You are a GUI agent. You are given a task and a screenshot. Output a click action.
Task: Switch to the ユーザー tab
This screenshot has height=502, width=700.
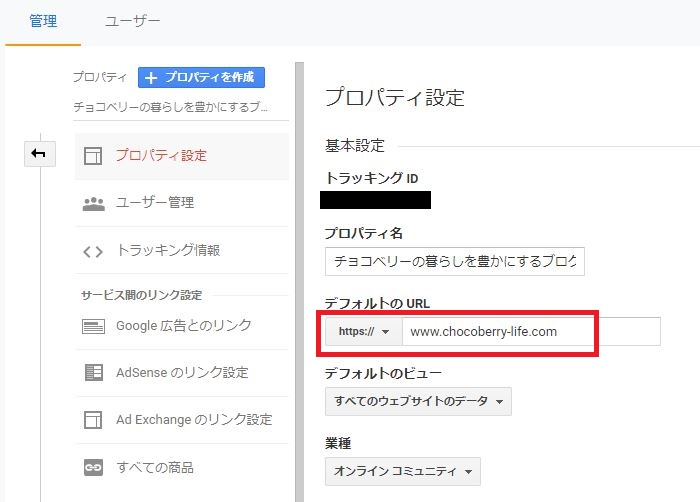(x=132, y=21)
